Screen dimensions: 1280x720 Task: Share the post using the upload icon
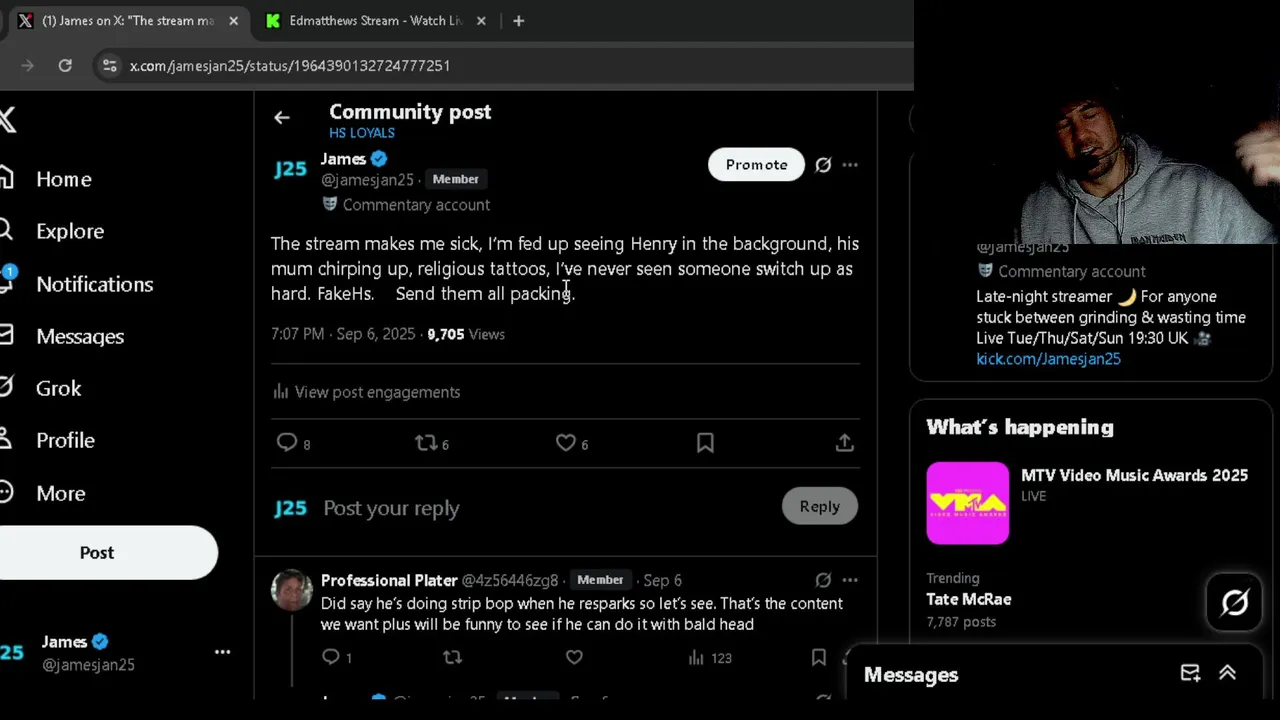845,443
